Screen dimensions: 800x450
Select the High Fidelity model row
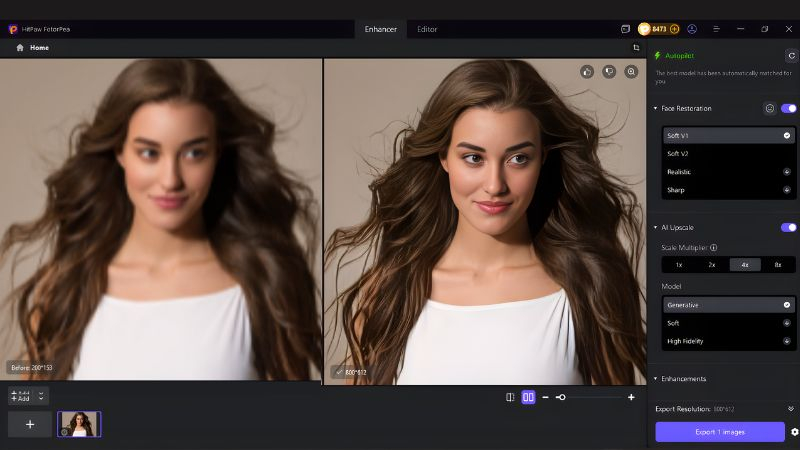(x=728, y=341)
